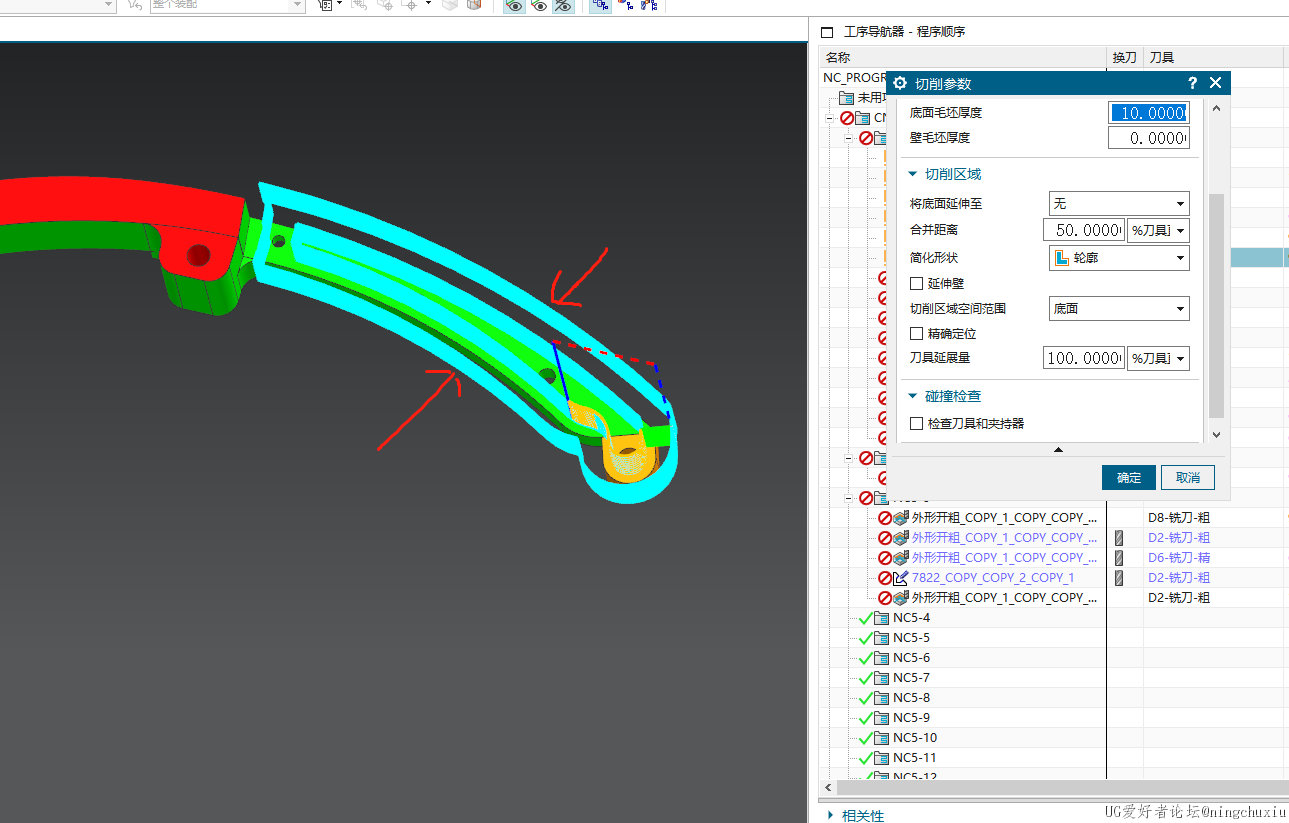Select the NC_PROGR root node

855,78
